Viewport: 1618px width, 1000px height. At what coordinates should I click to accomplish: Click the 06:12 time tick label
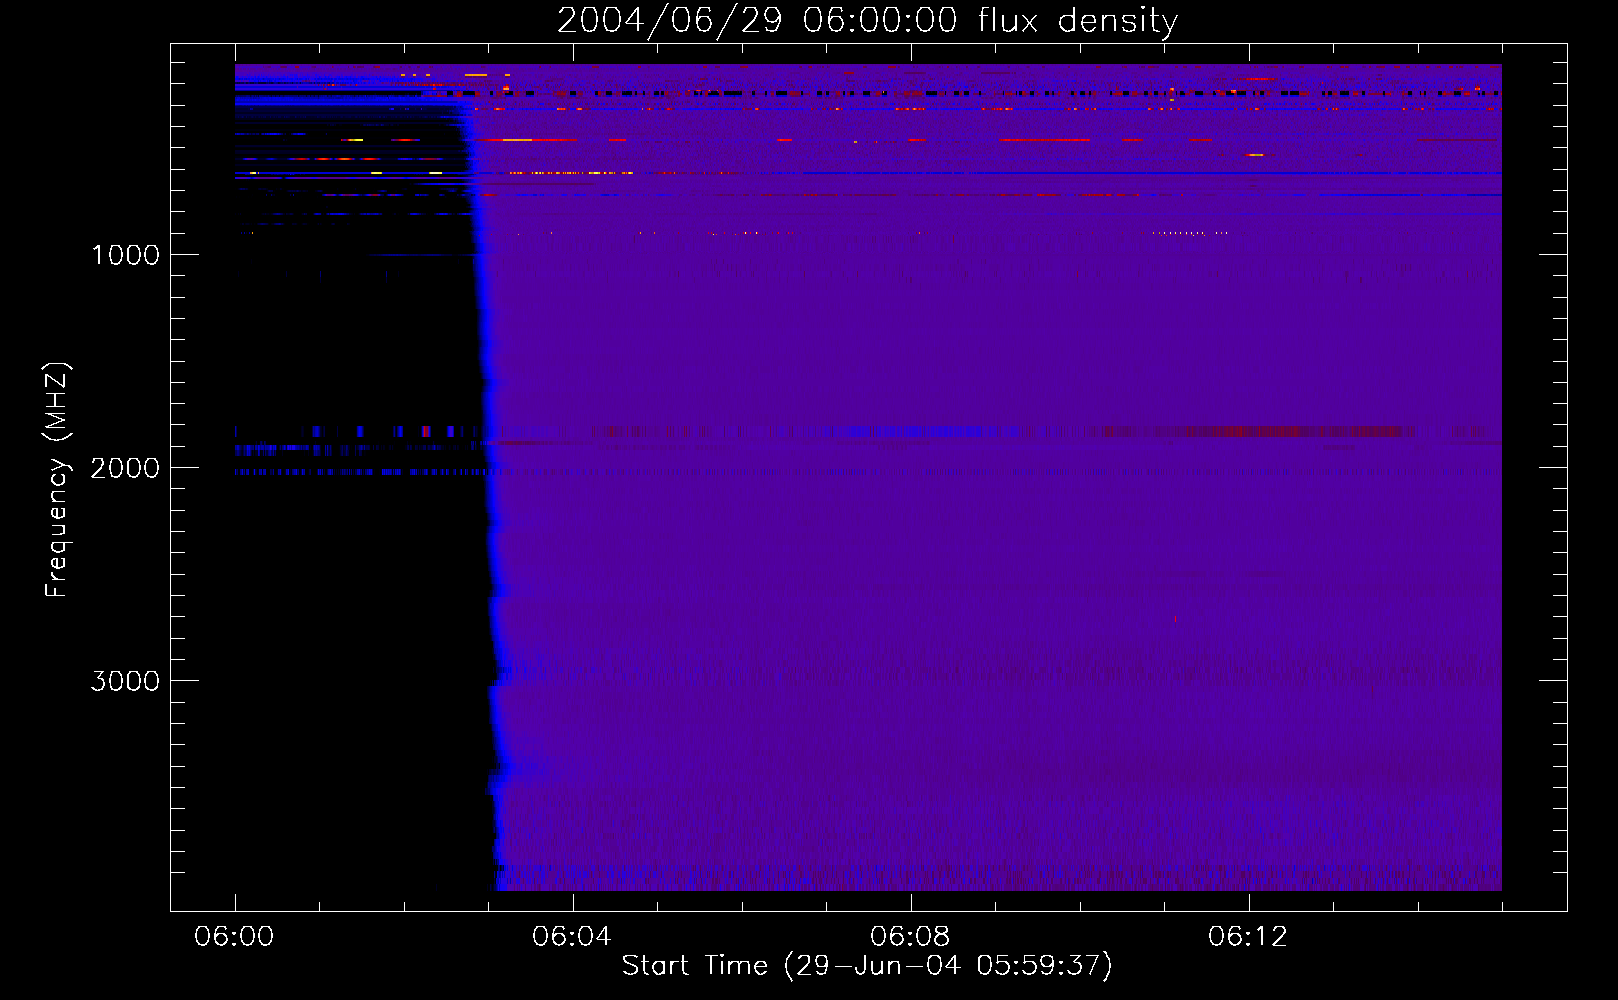tap(1248, 937)
